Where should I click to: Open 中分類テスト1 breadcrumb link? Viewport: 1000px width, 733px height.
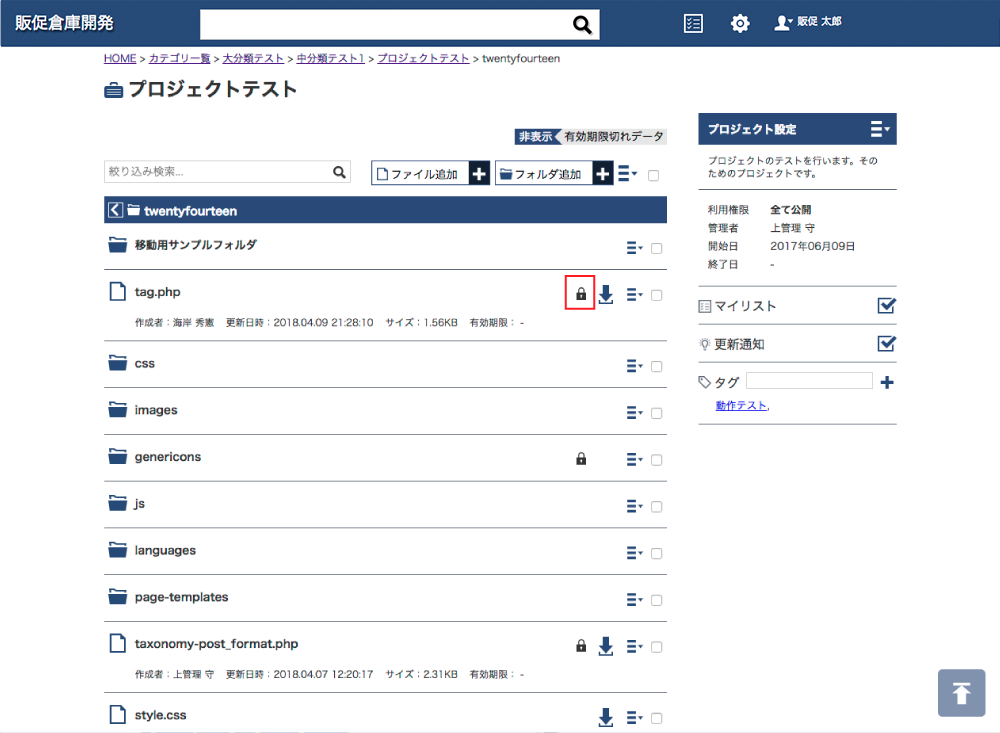pos(330,58)
